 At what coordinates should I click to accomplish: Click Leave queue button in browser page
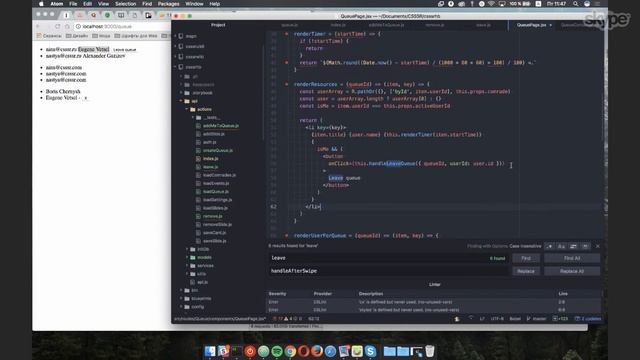coord(124,49)
